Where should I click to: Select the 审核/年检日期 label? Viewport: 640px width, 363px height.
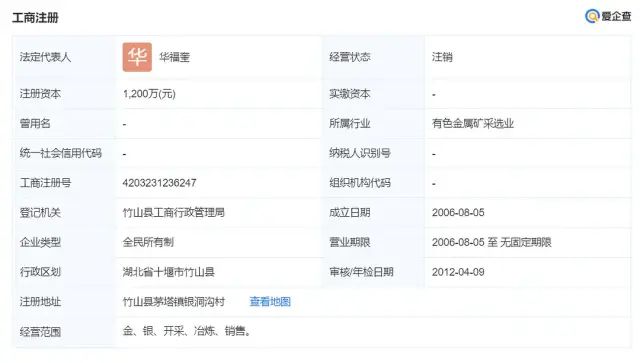[361, 272]
